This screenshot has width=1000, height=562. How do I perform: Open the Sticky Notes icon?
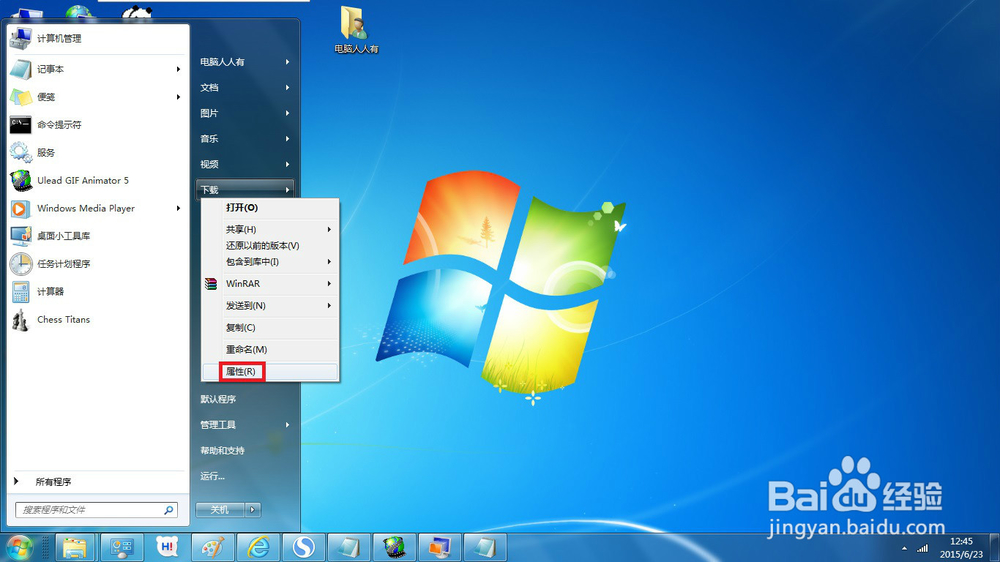[x=20, y=97]
